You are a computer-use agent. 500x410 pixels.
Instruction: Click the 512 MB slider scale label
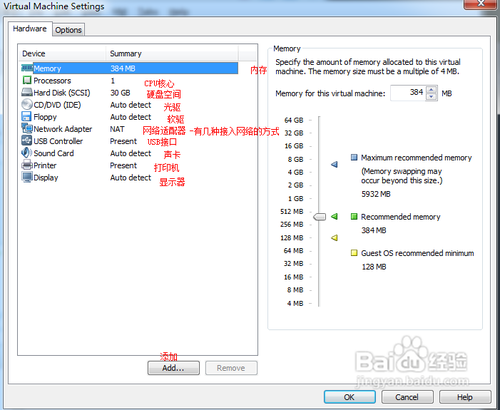click(292, 212)
